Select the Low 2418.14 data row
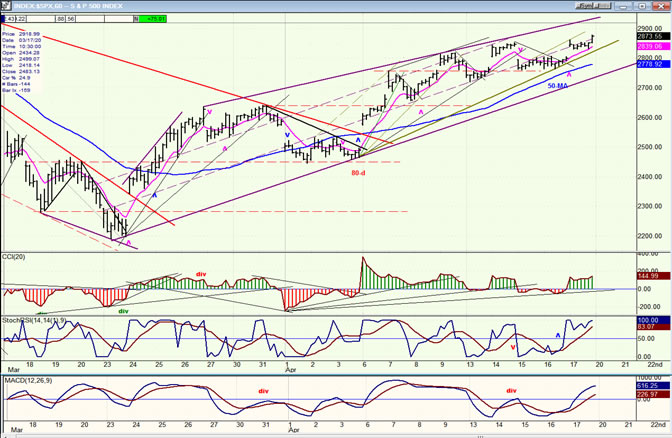Image resolution: width=672 pixels, height=438 pixels. point(21,65)
